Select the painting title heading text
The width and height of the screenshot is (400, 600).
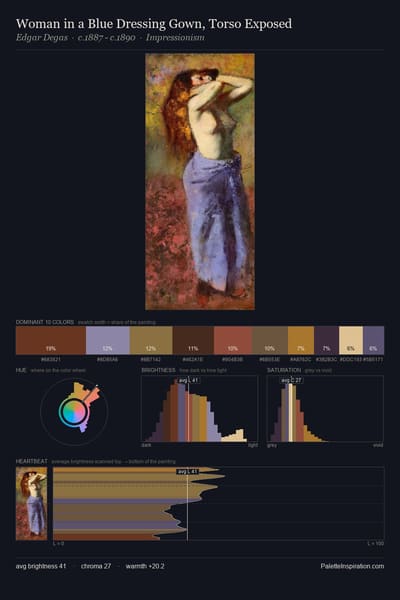pos(154,24)
